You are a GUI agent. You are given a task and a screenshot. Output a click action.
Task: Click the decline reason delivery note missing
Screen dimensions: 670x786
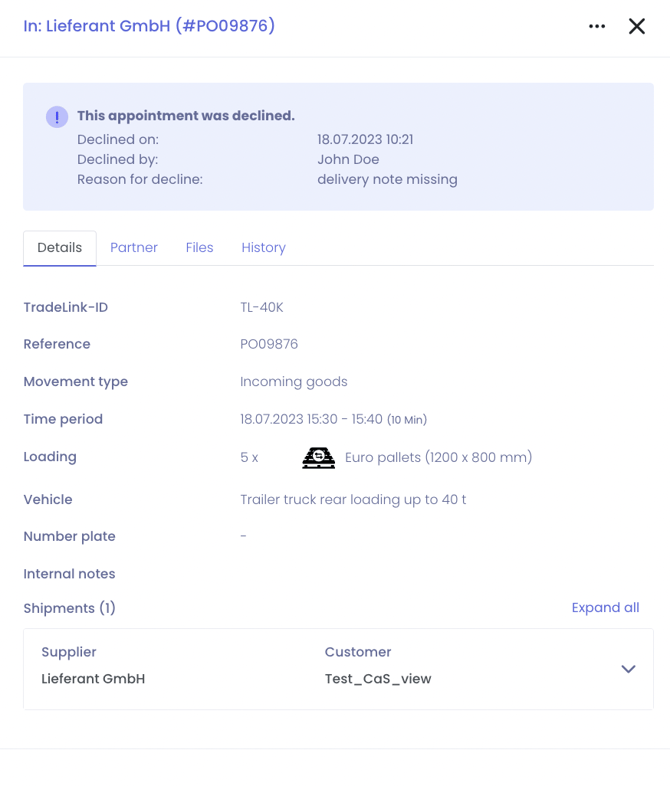pos(387,180)
